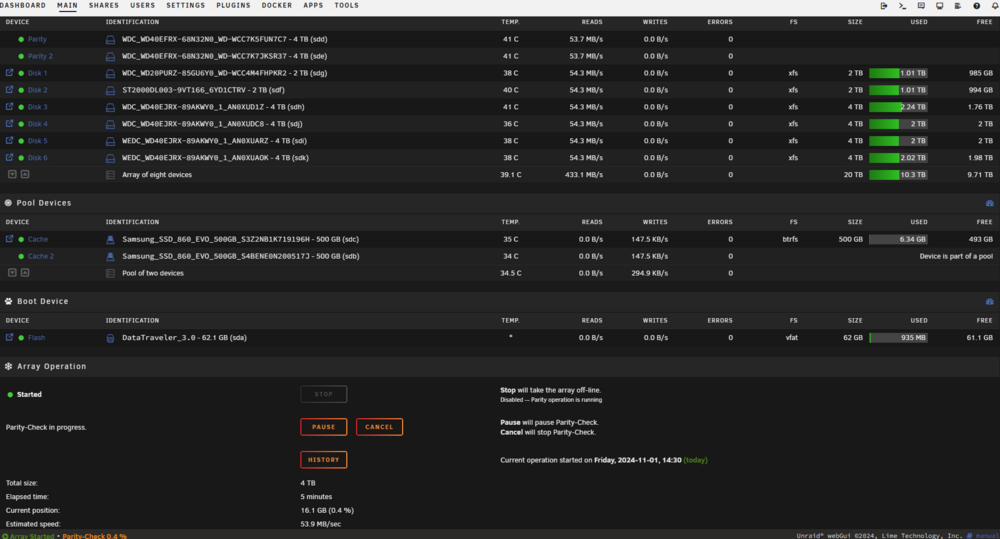1000x539 pixels.
Task: Click the list icon beside Array of eight devices
Action: [110, 175]
